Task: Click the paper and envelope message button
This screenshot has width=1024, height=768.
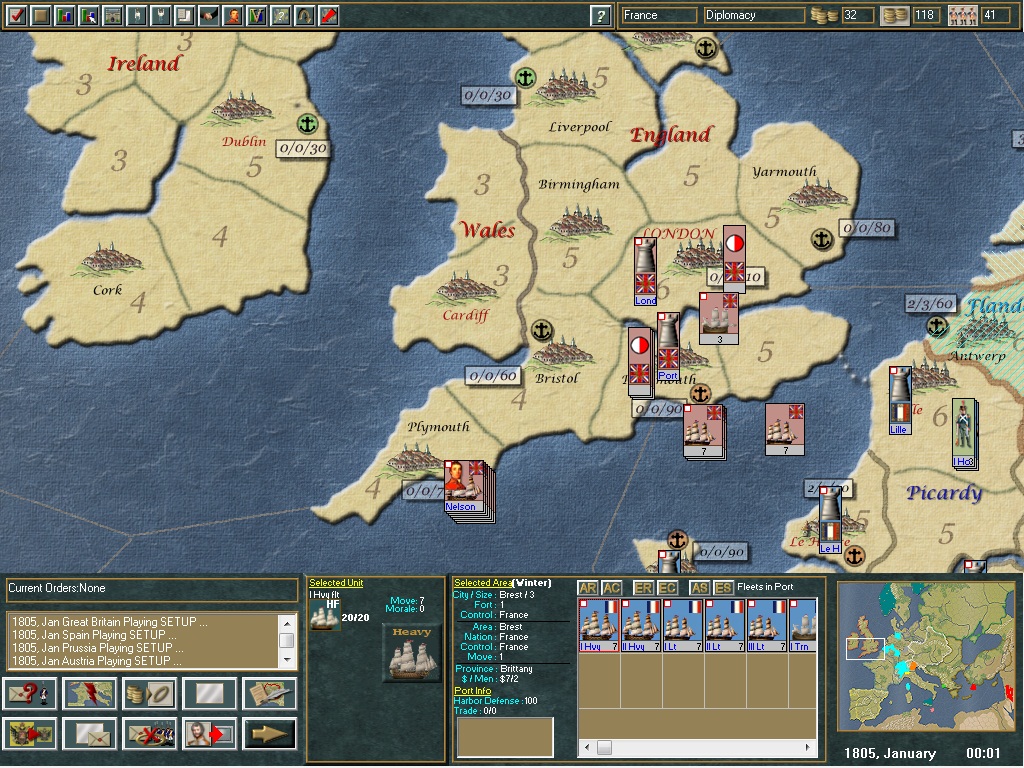Action: coord(89,734)
